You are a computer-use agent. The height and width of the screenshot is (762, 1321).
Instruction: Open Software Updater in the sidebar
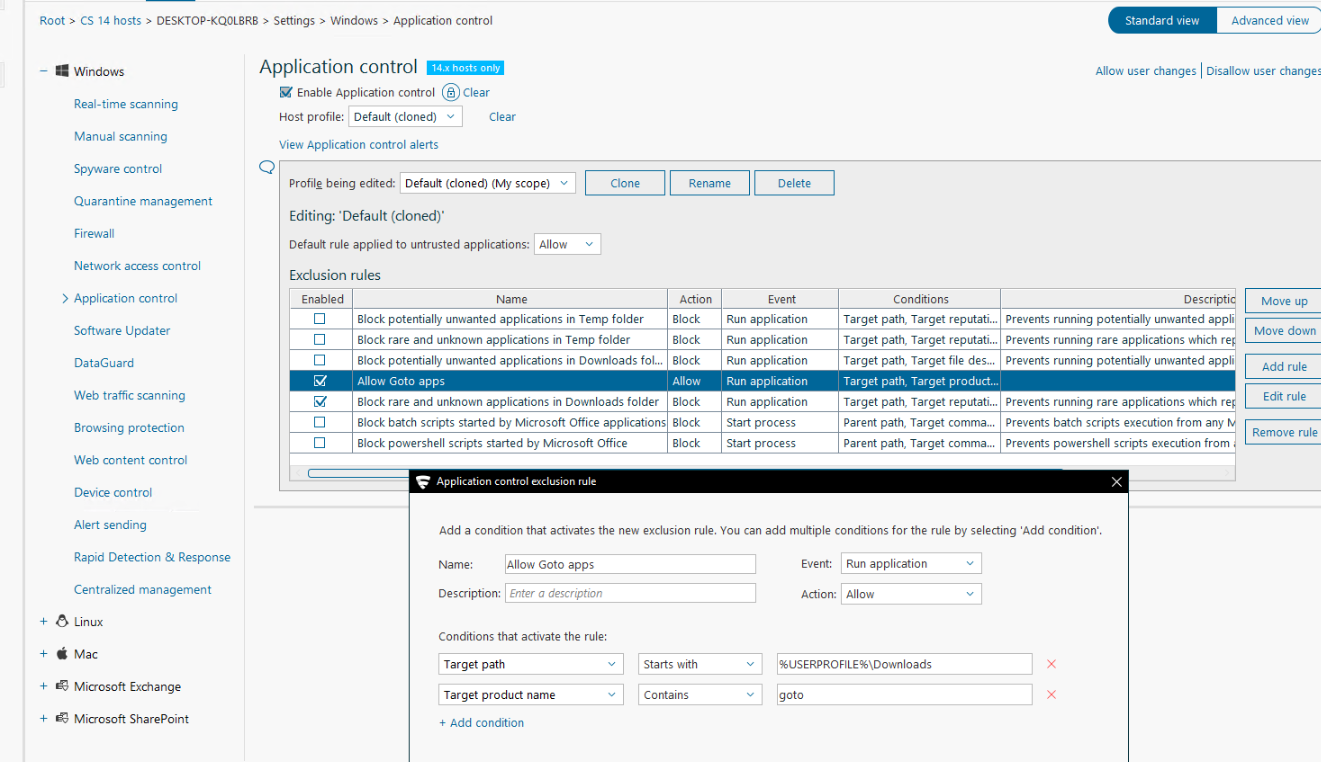pyautogui.click(x=122, y=330)
